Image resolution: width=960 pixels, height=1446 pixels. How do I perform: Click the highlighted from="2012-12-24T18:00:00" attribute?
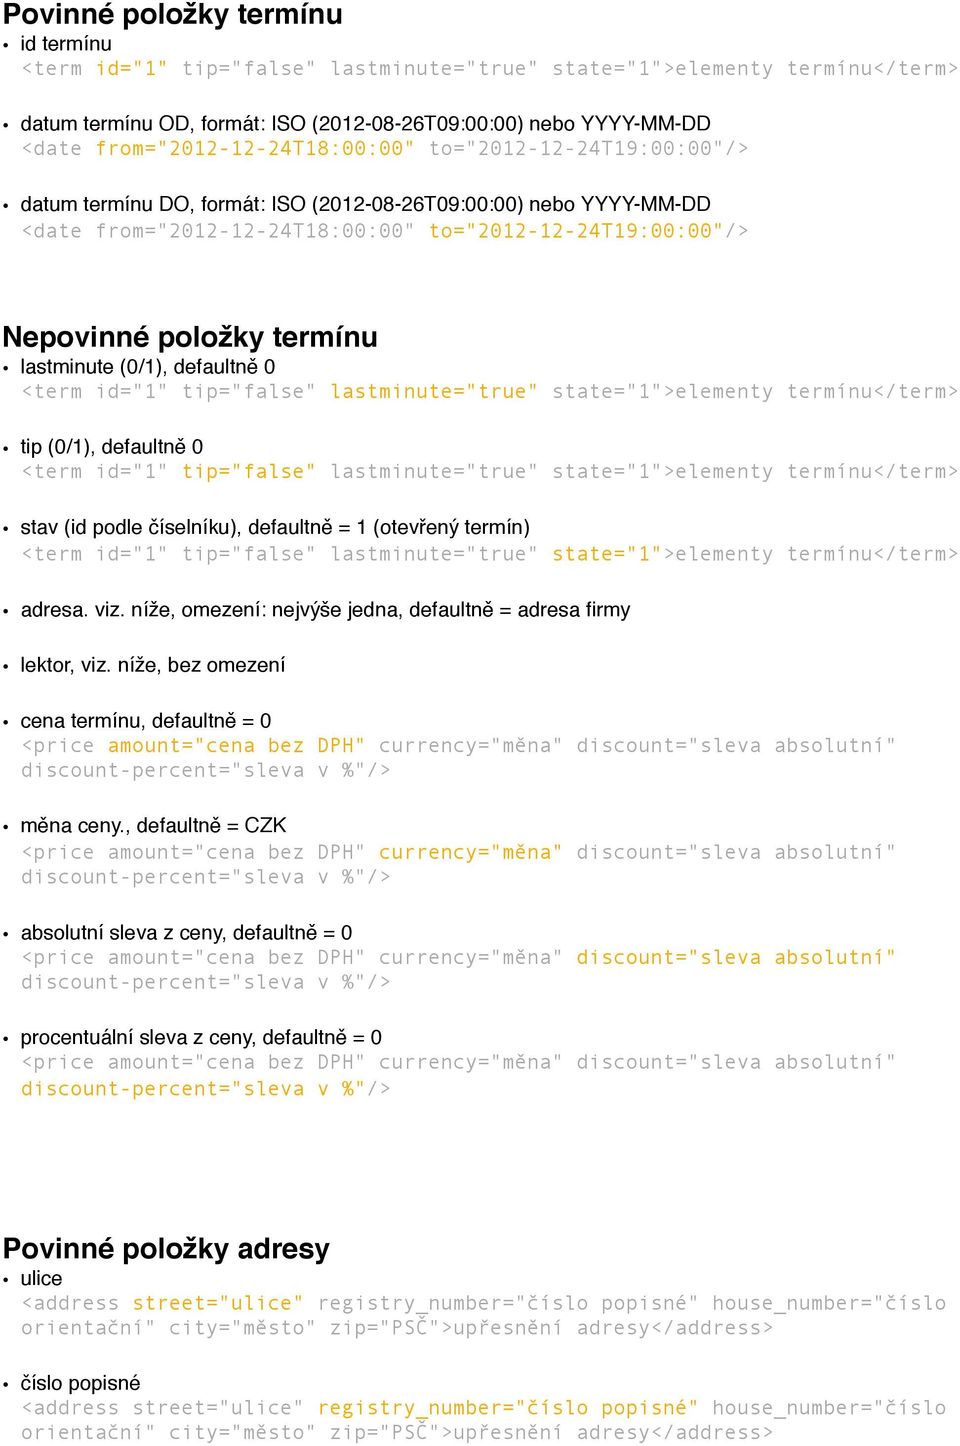pos(255,149)
